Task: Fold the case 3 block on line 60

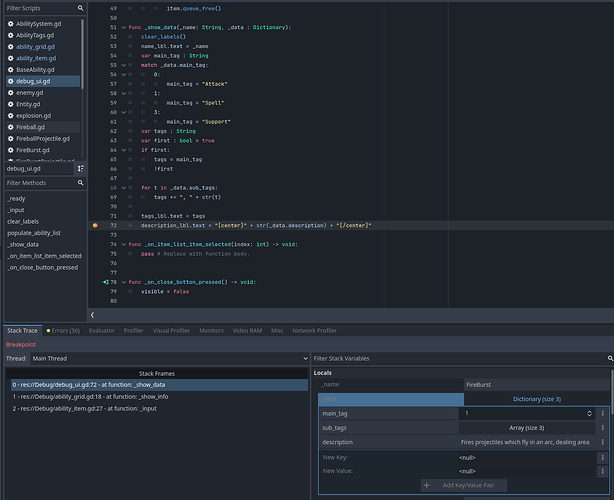Action: coord(123,112)
